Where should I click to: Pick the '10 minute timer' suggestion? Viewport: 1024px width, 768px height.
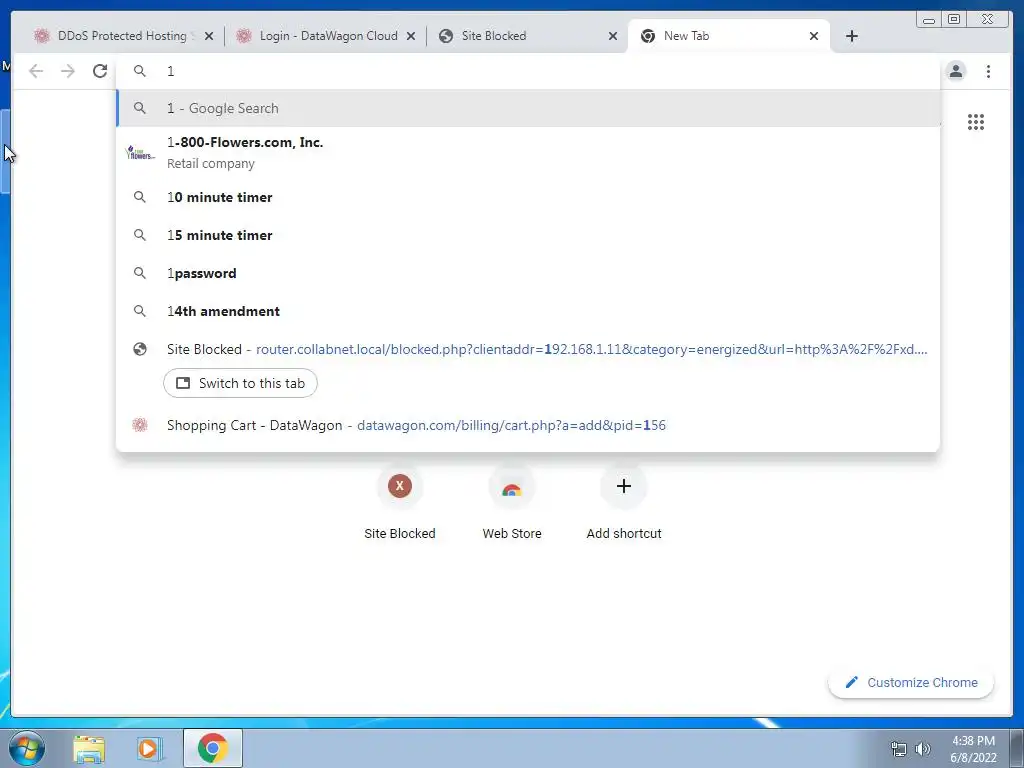pyautogui.click(x=528, y=197)
